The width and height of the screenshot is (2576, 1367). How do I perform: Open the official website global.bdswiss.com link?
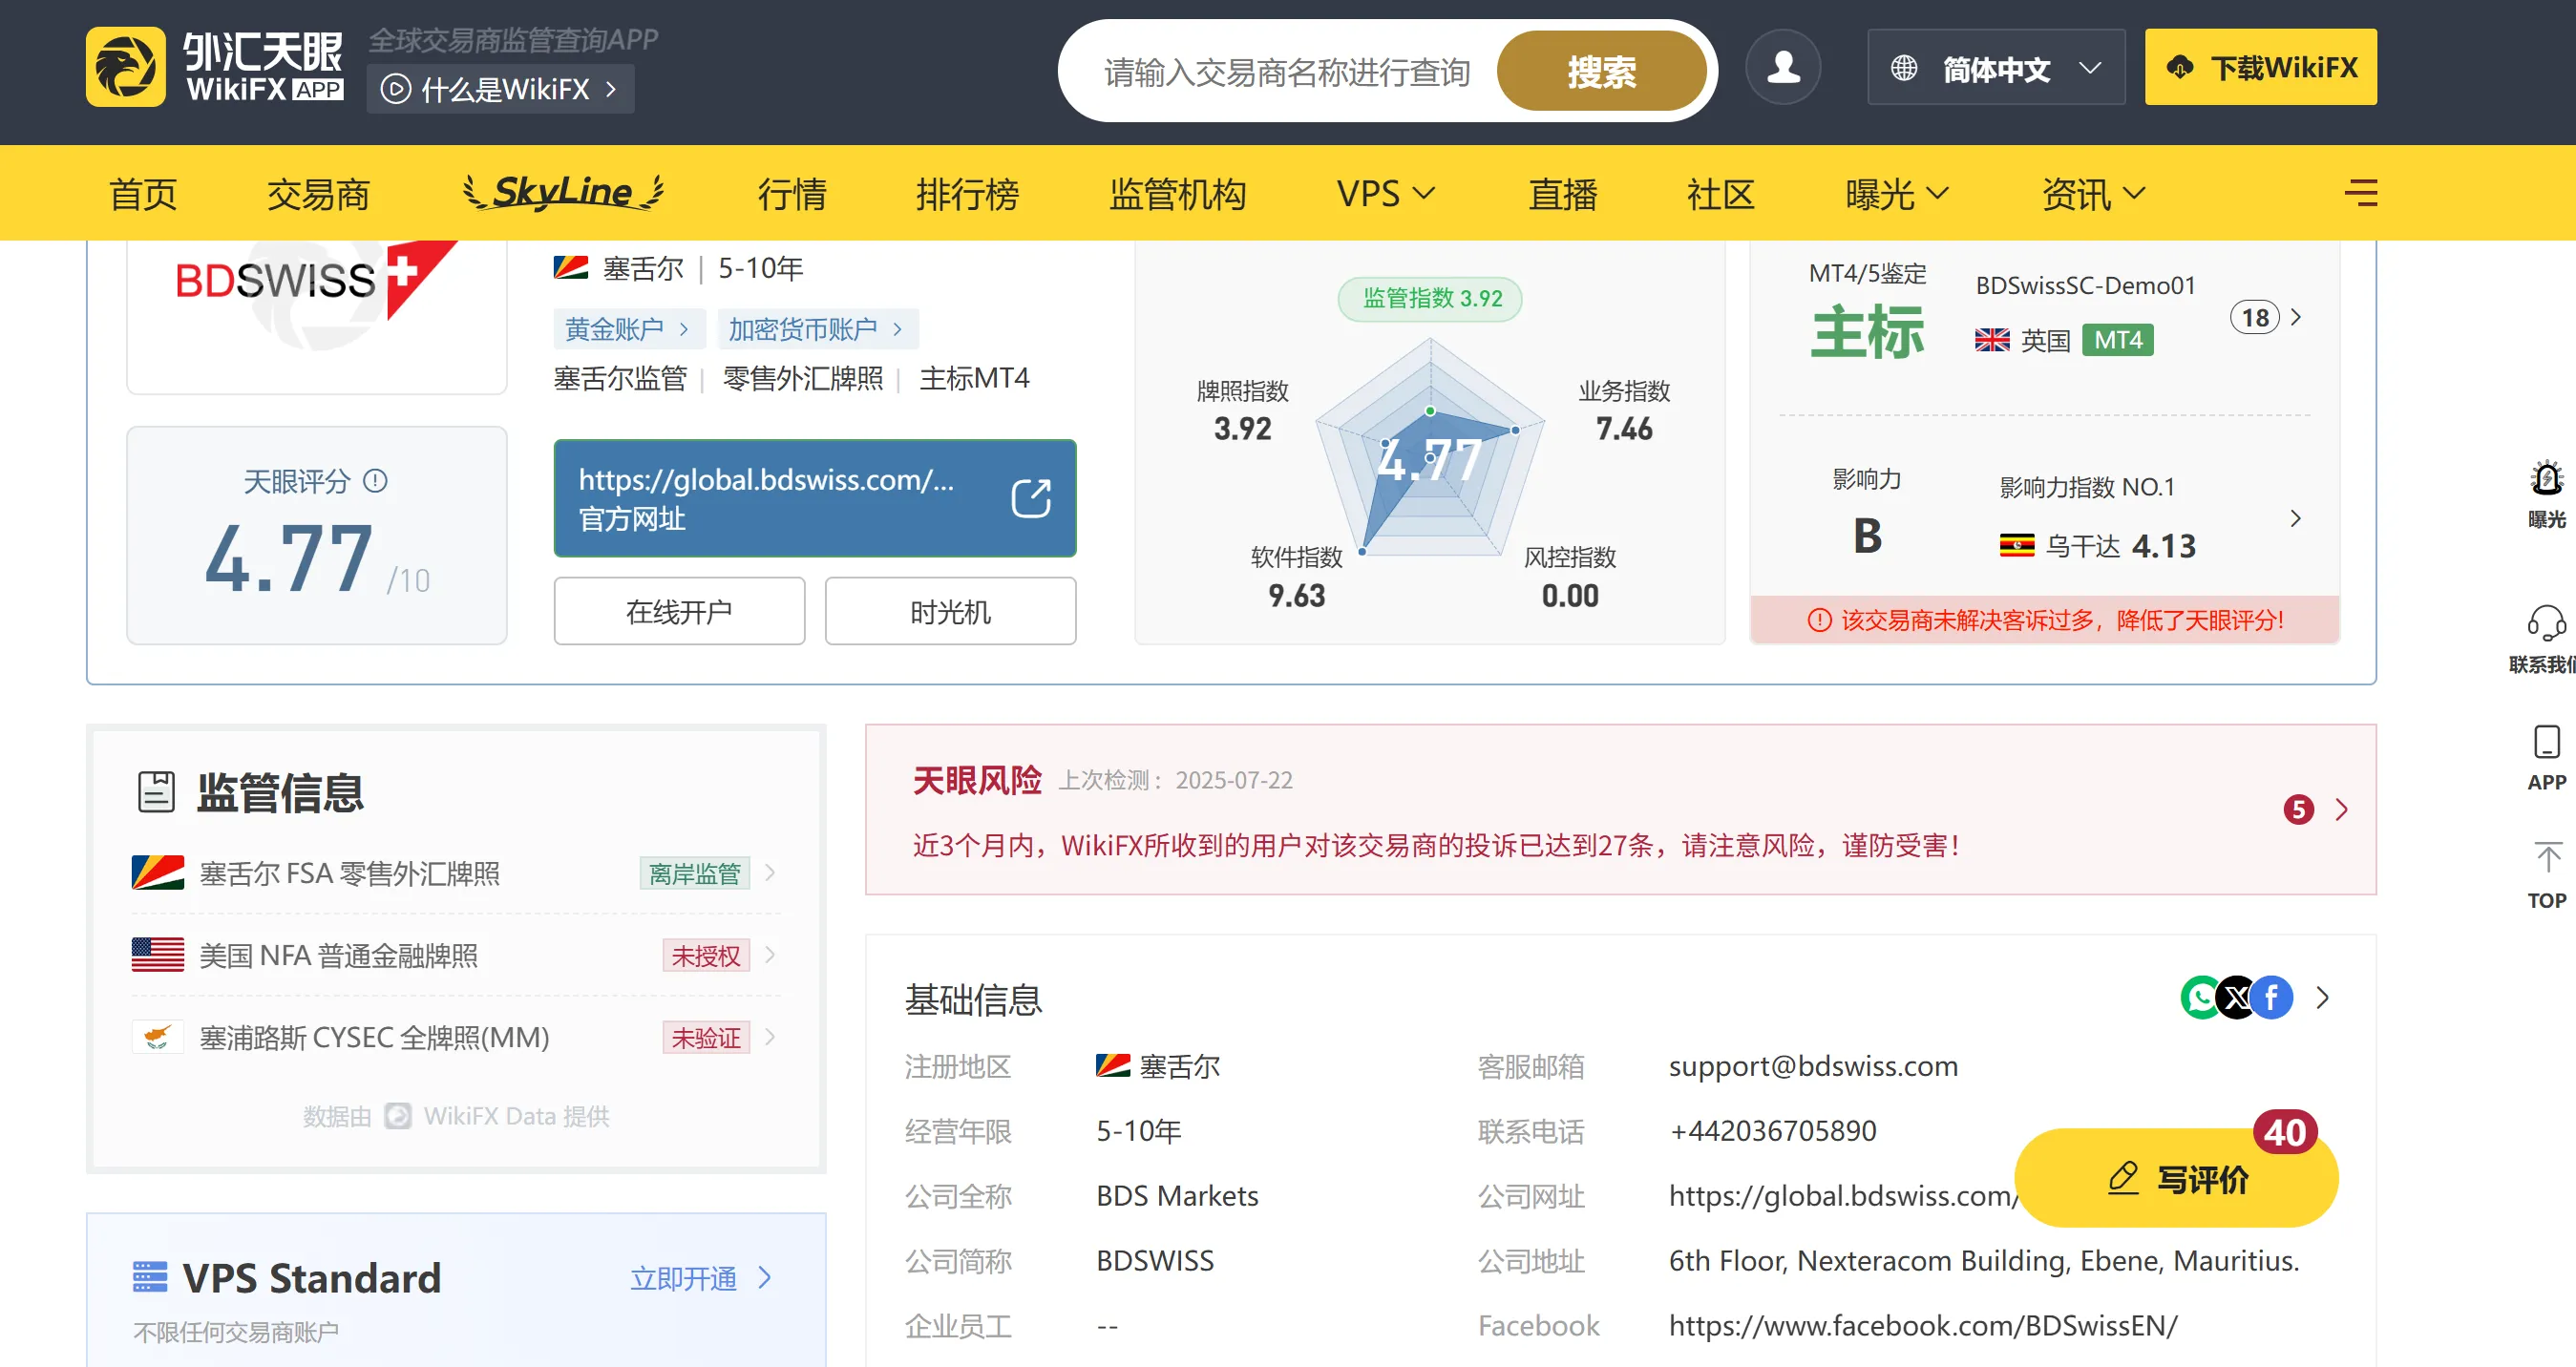tap(815, 498)
